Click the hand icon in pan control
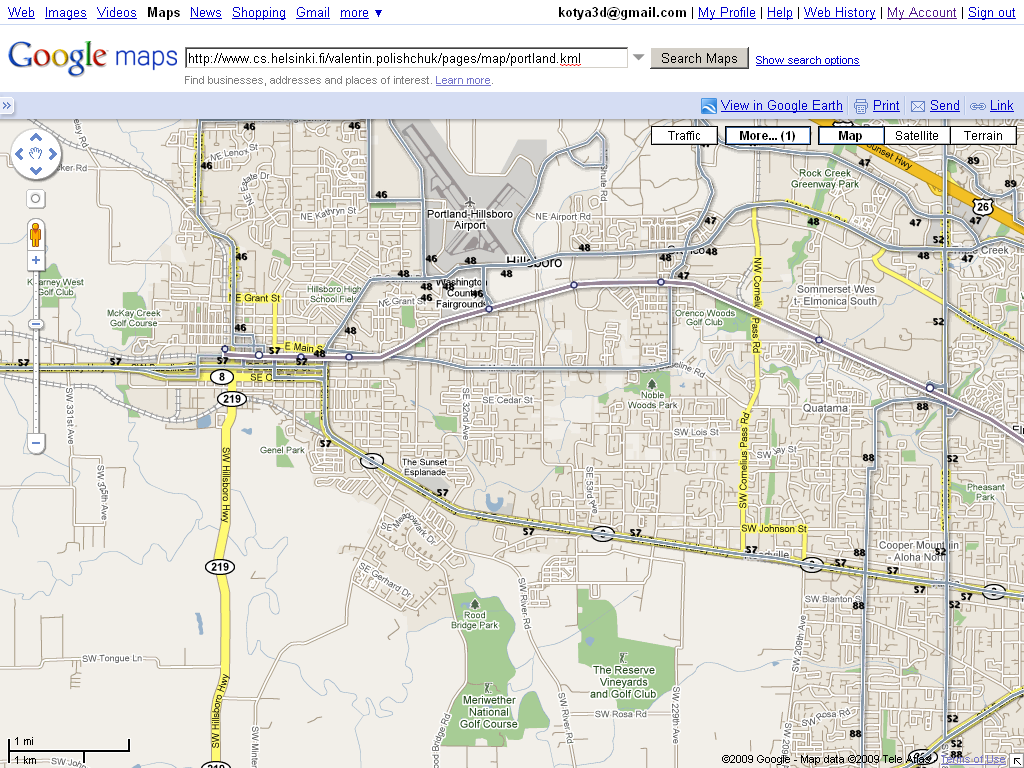 tap(36, 154)
